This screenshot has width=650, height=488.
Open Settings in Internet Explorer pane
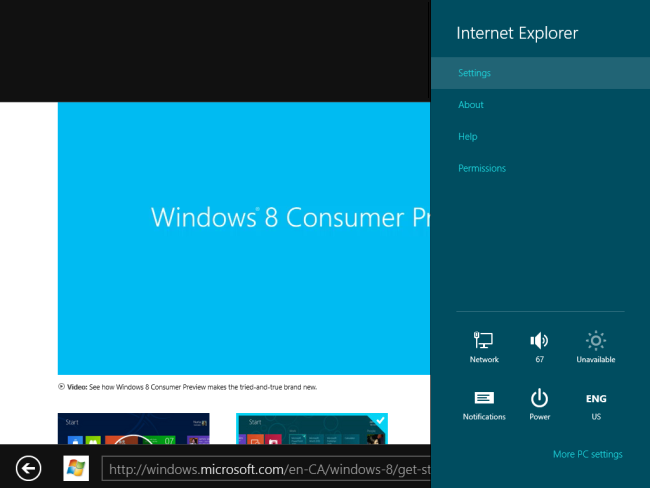point(540,73)
